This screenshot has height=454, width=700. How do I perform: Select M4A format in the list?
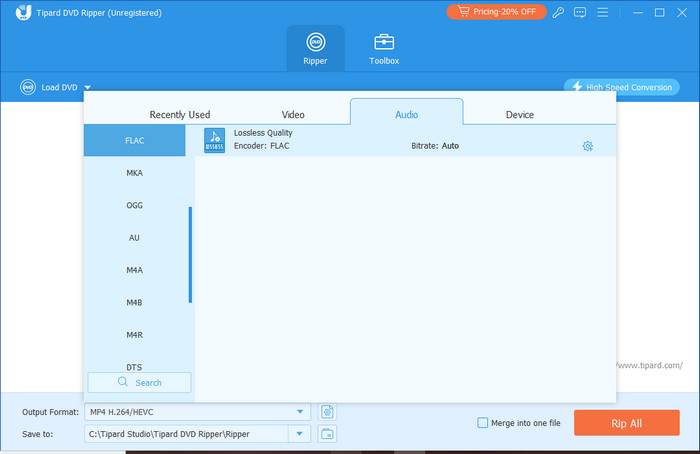134,270
